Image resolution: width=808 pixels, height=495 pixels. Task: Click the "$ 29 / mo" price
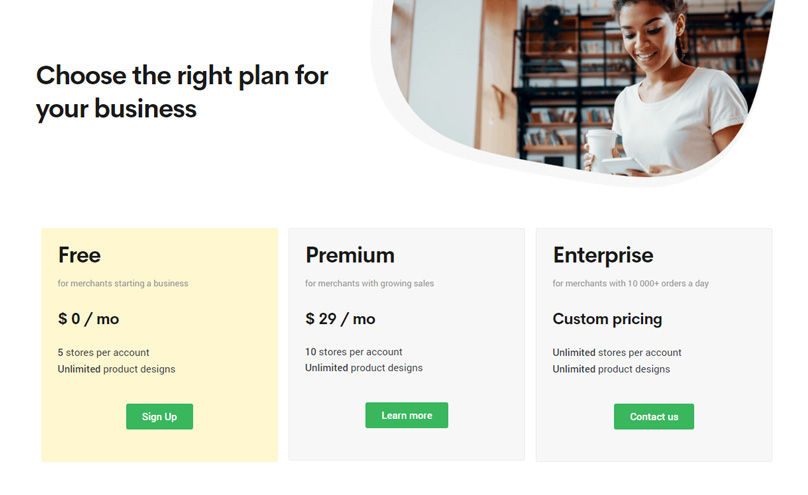[x=340, y=319]
